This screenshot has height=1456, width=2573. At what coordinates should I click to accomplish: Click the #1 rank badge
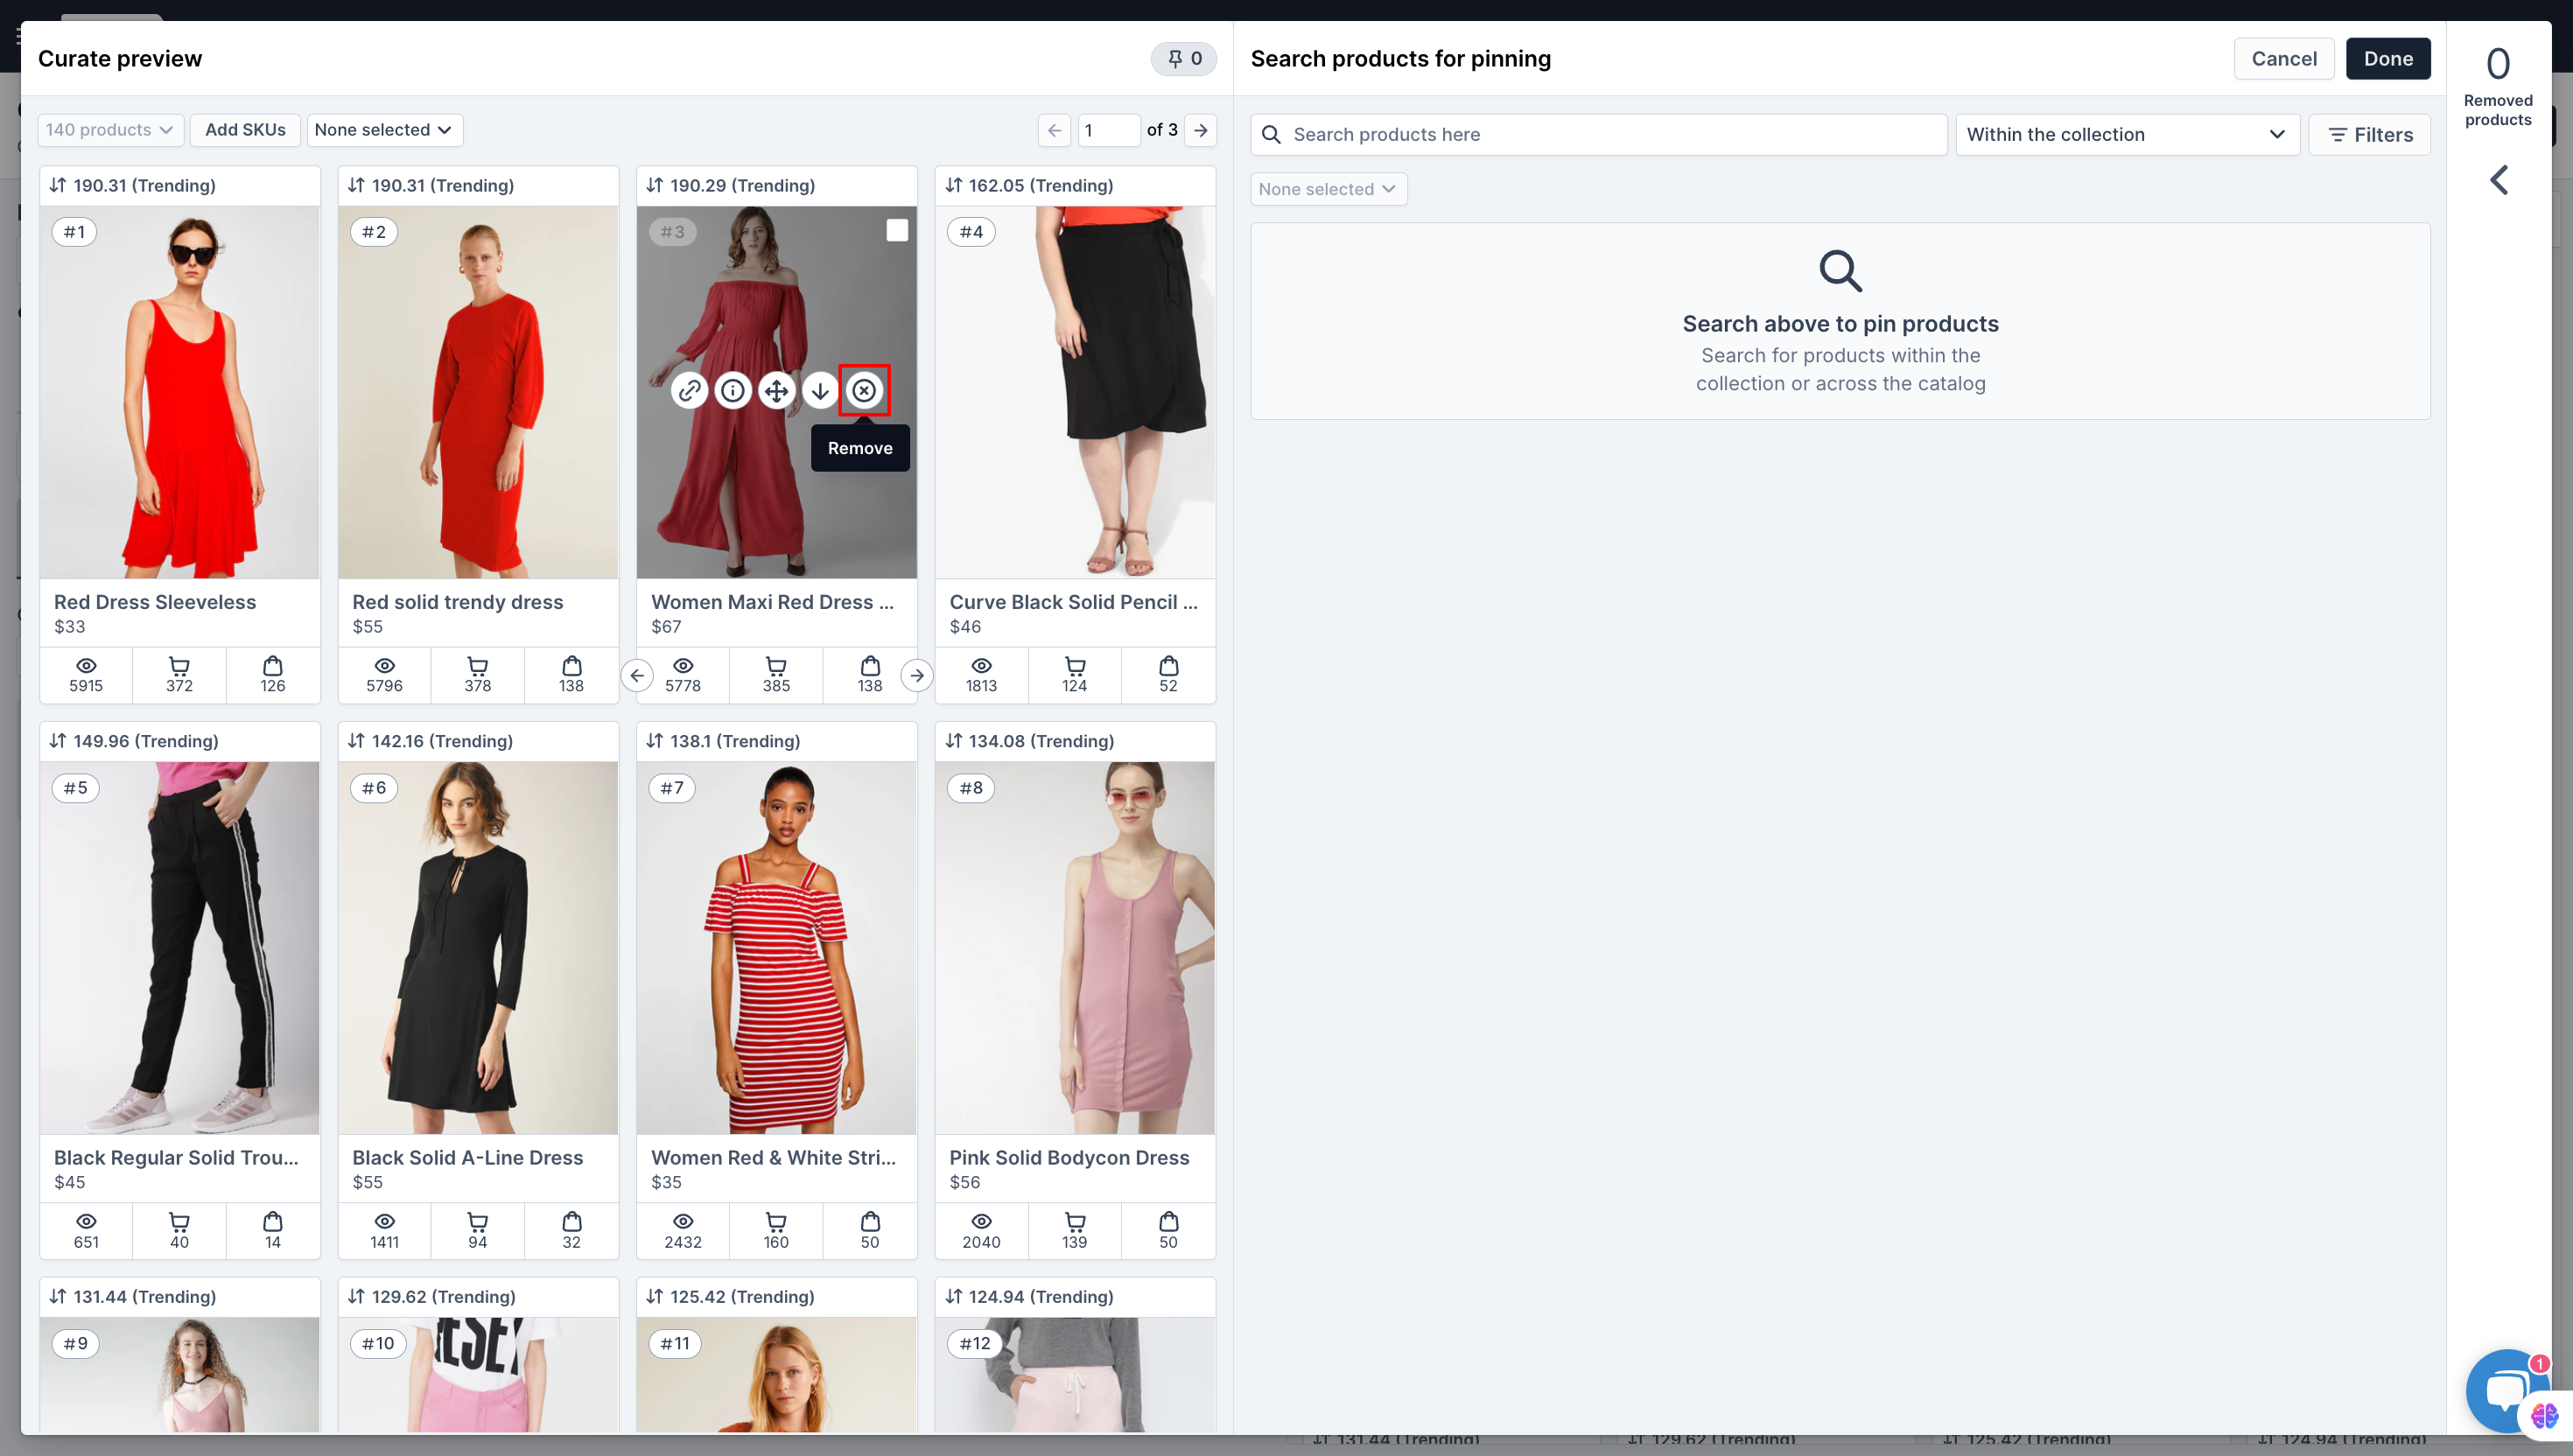(74, 232)
